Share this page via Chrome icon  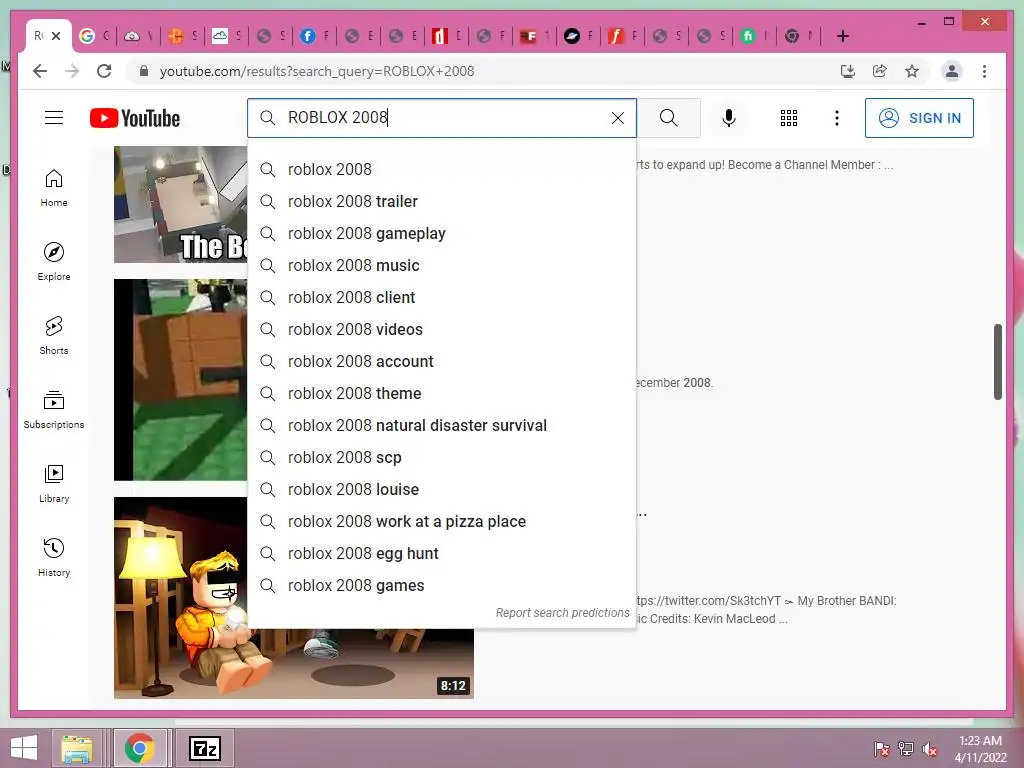[x=880, y=71]
